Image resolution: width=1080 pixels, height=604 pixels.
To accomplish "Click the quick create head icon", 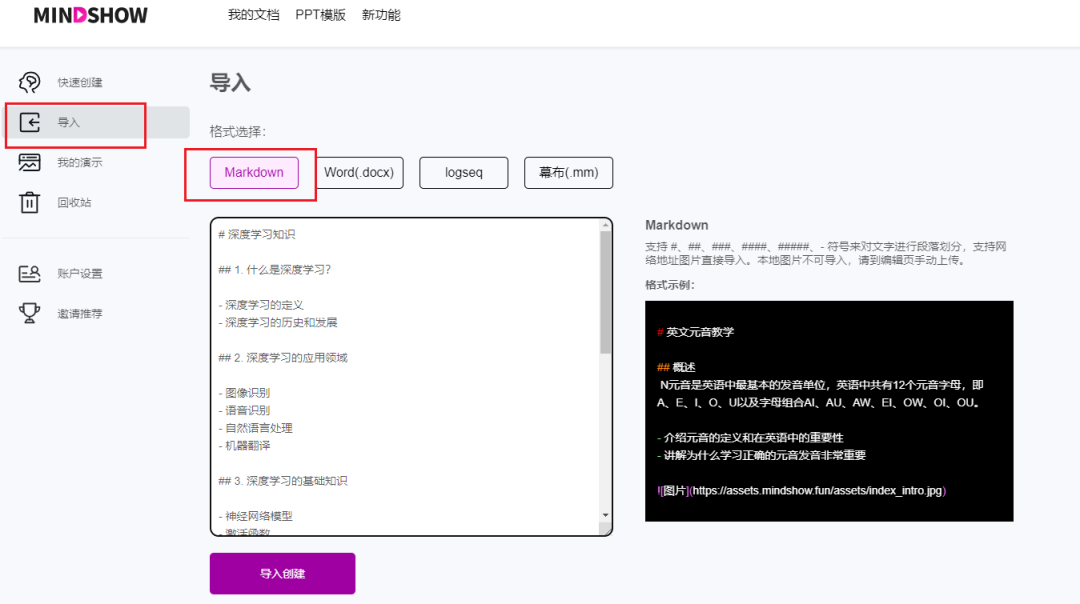I will coord(30,82).
